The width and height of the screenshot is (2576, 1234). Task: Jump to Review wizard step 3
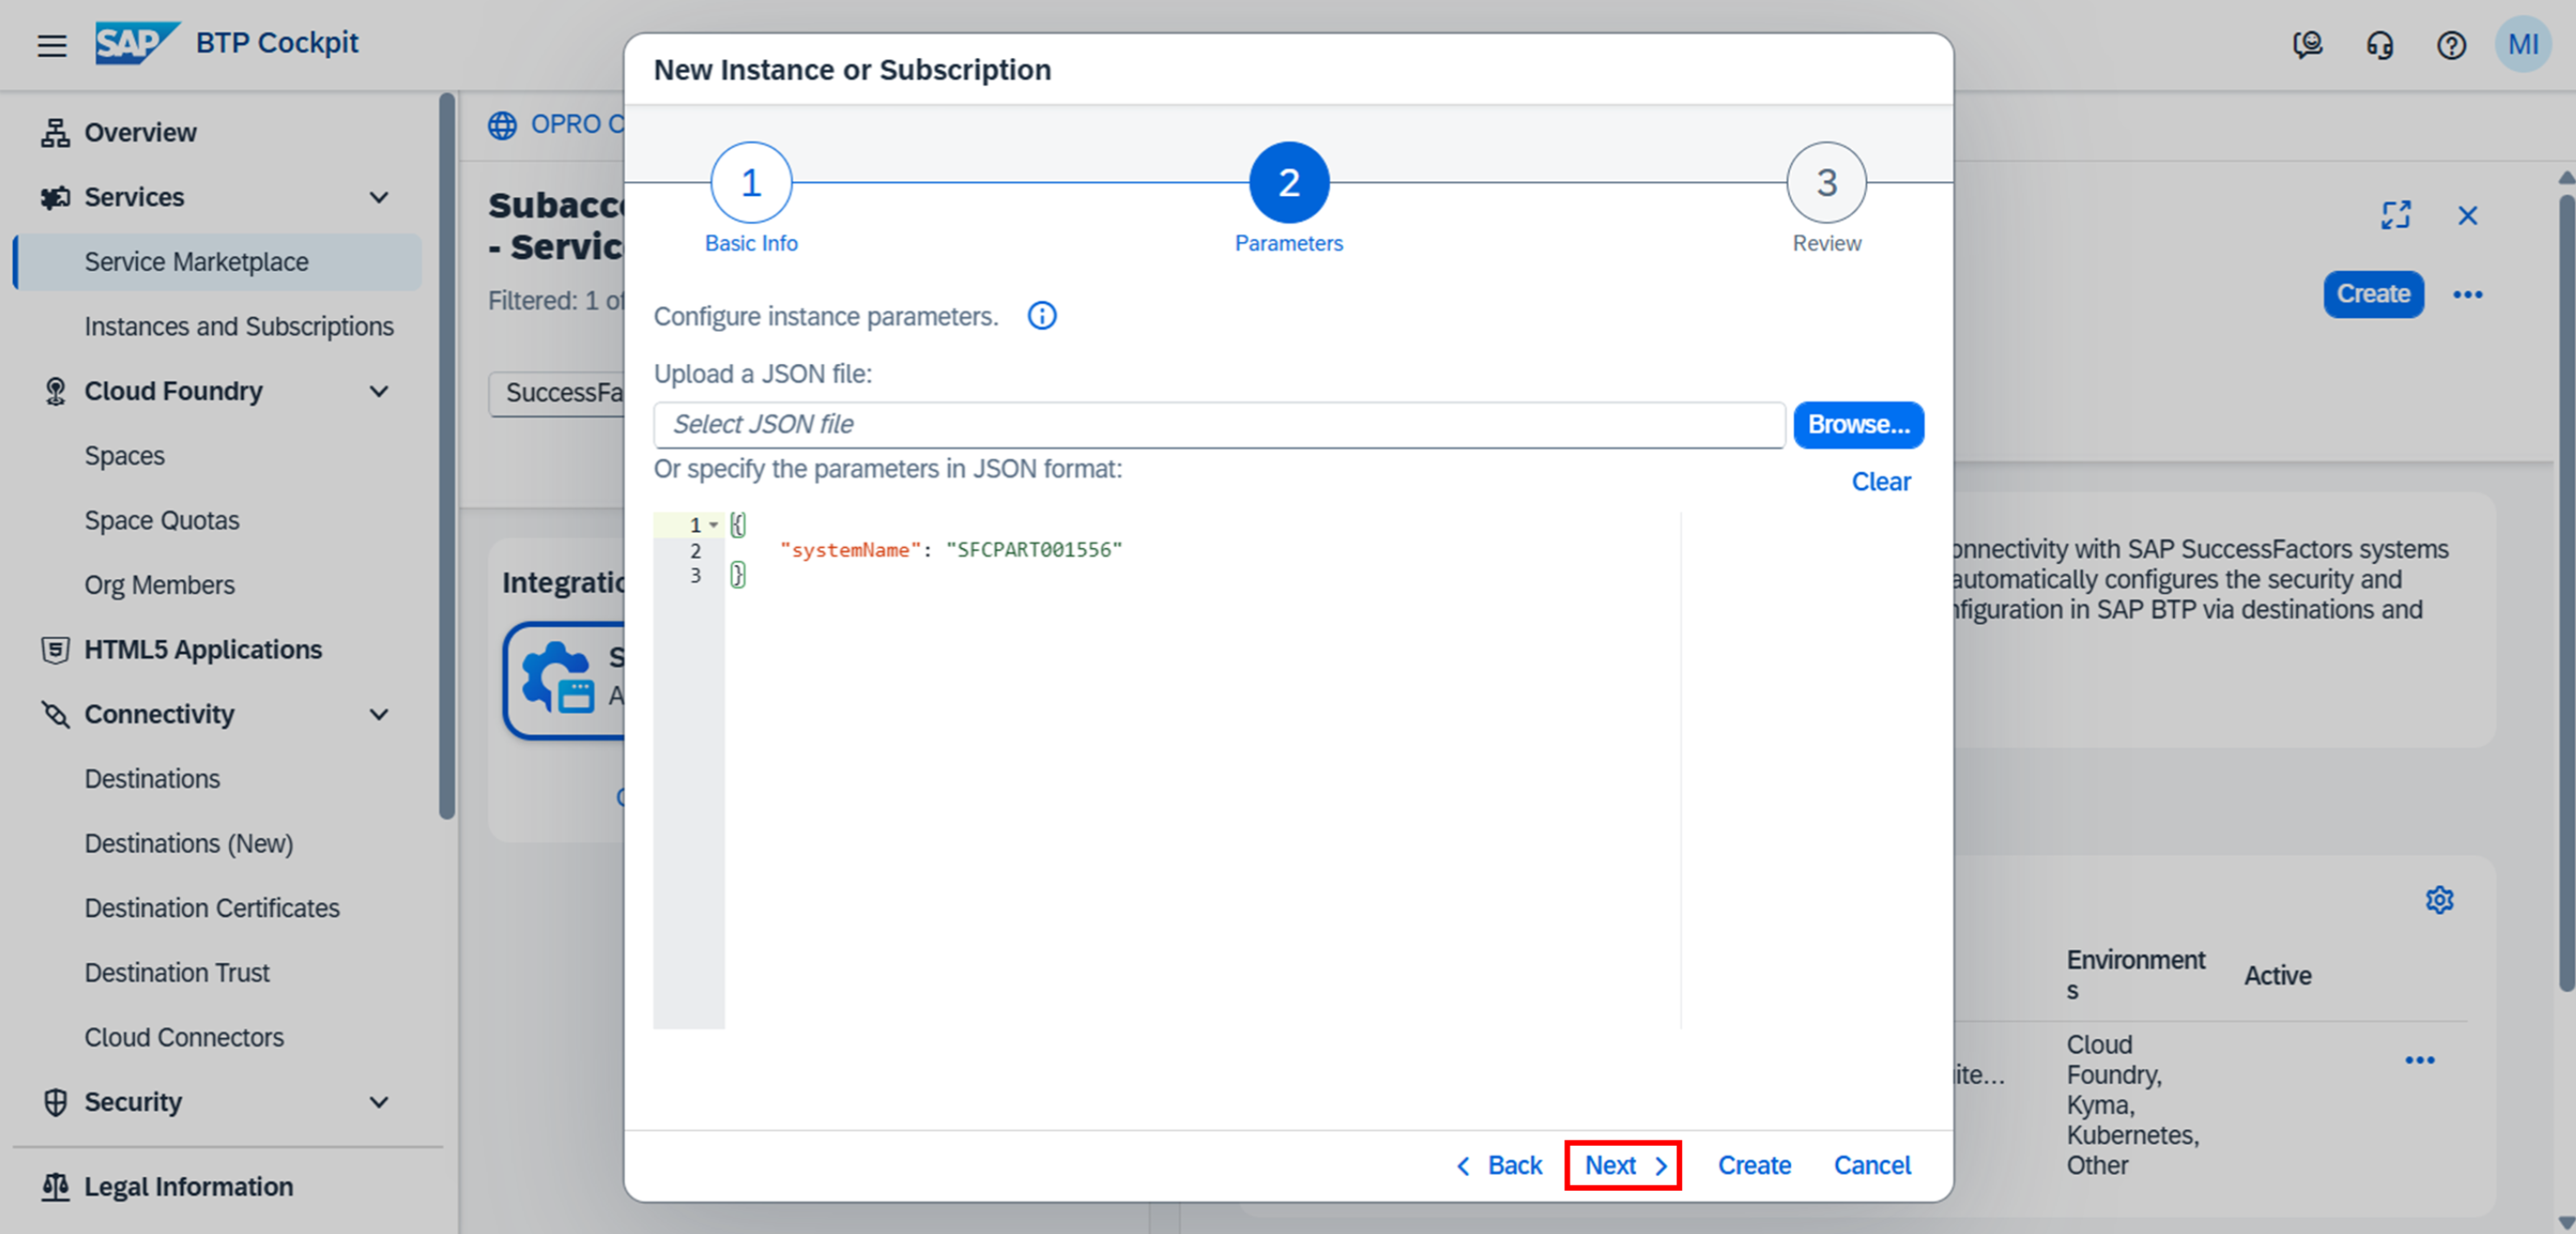[1826, 183]
